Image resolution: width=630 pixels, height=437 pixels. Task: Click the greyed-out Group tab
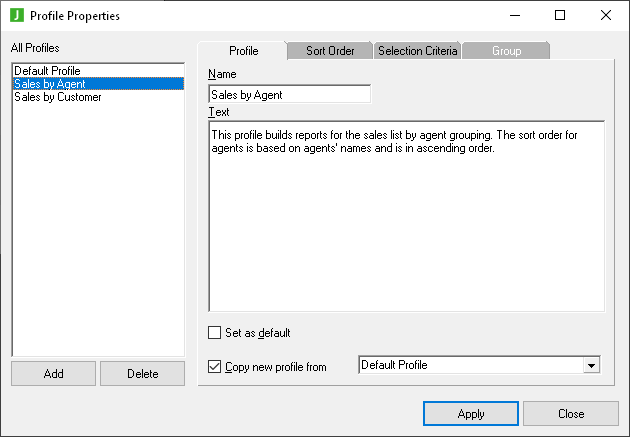coord(506,51)
